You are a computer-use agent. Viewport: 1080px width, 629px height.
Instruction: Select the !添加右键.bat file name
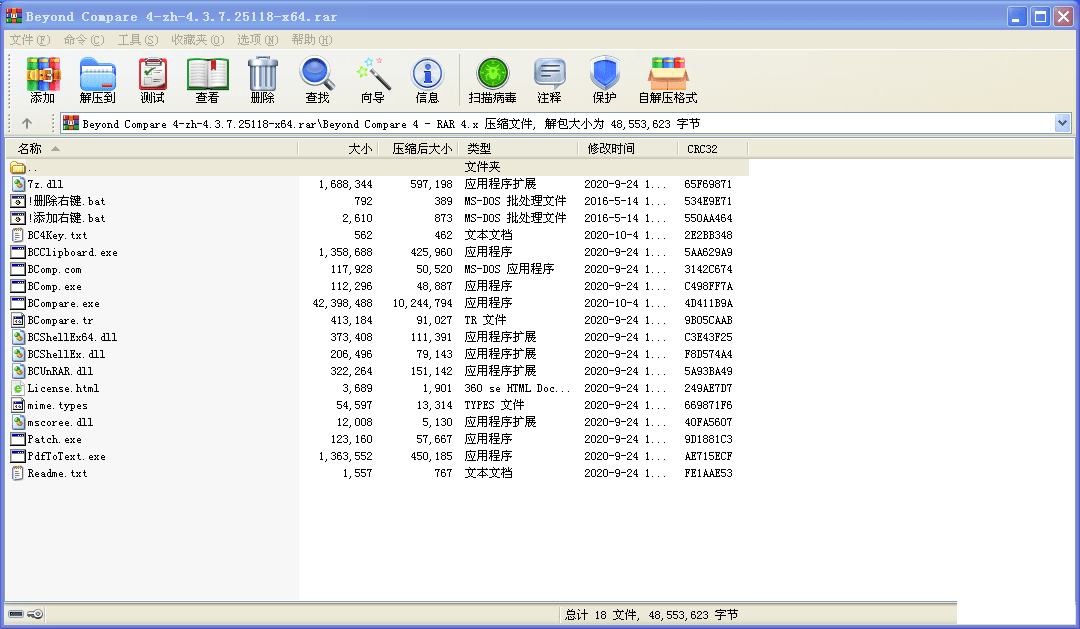(67, 218)
